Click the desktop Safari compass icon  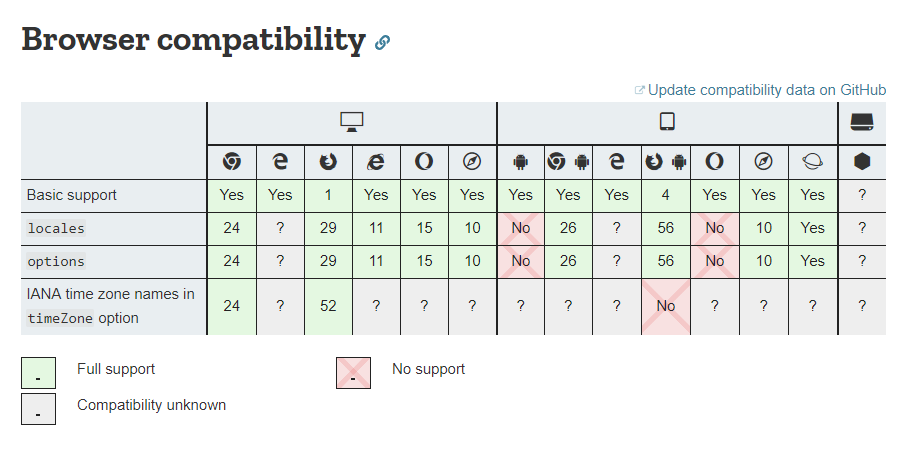point(472,161)
